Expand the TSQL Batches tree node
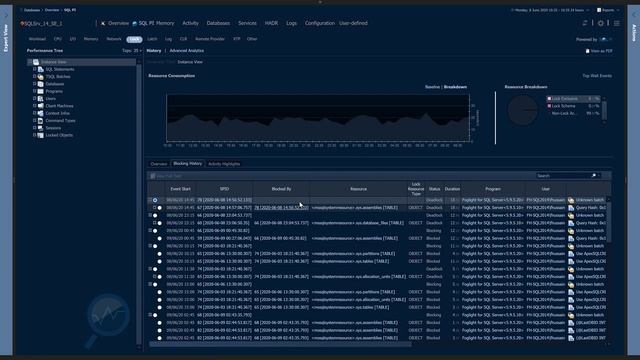The height and width of the screenshot is (360, 640). click(34, 77)
